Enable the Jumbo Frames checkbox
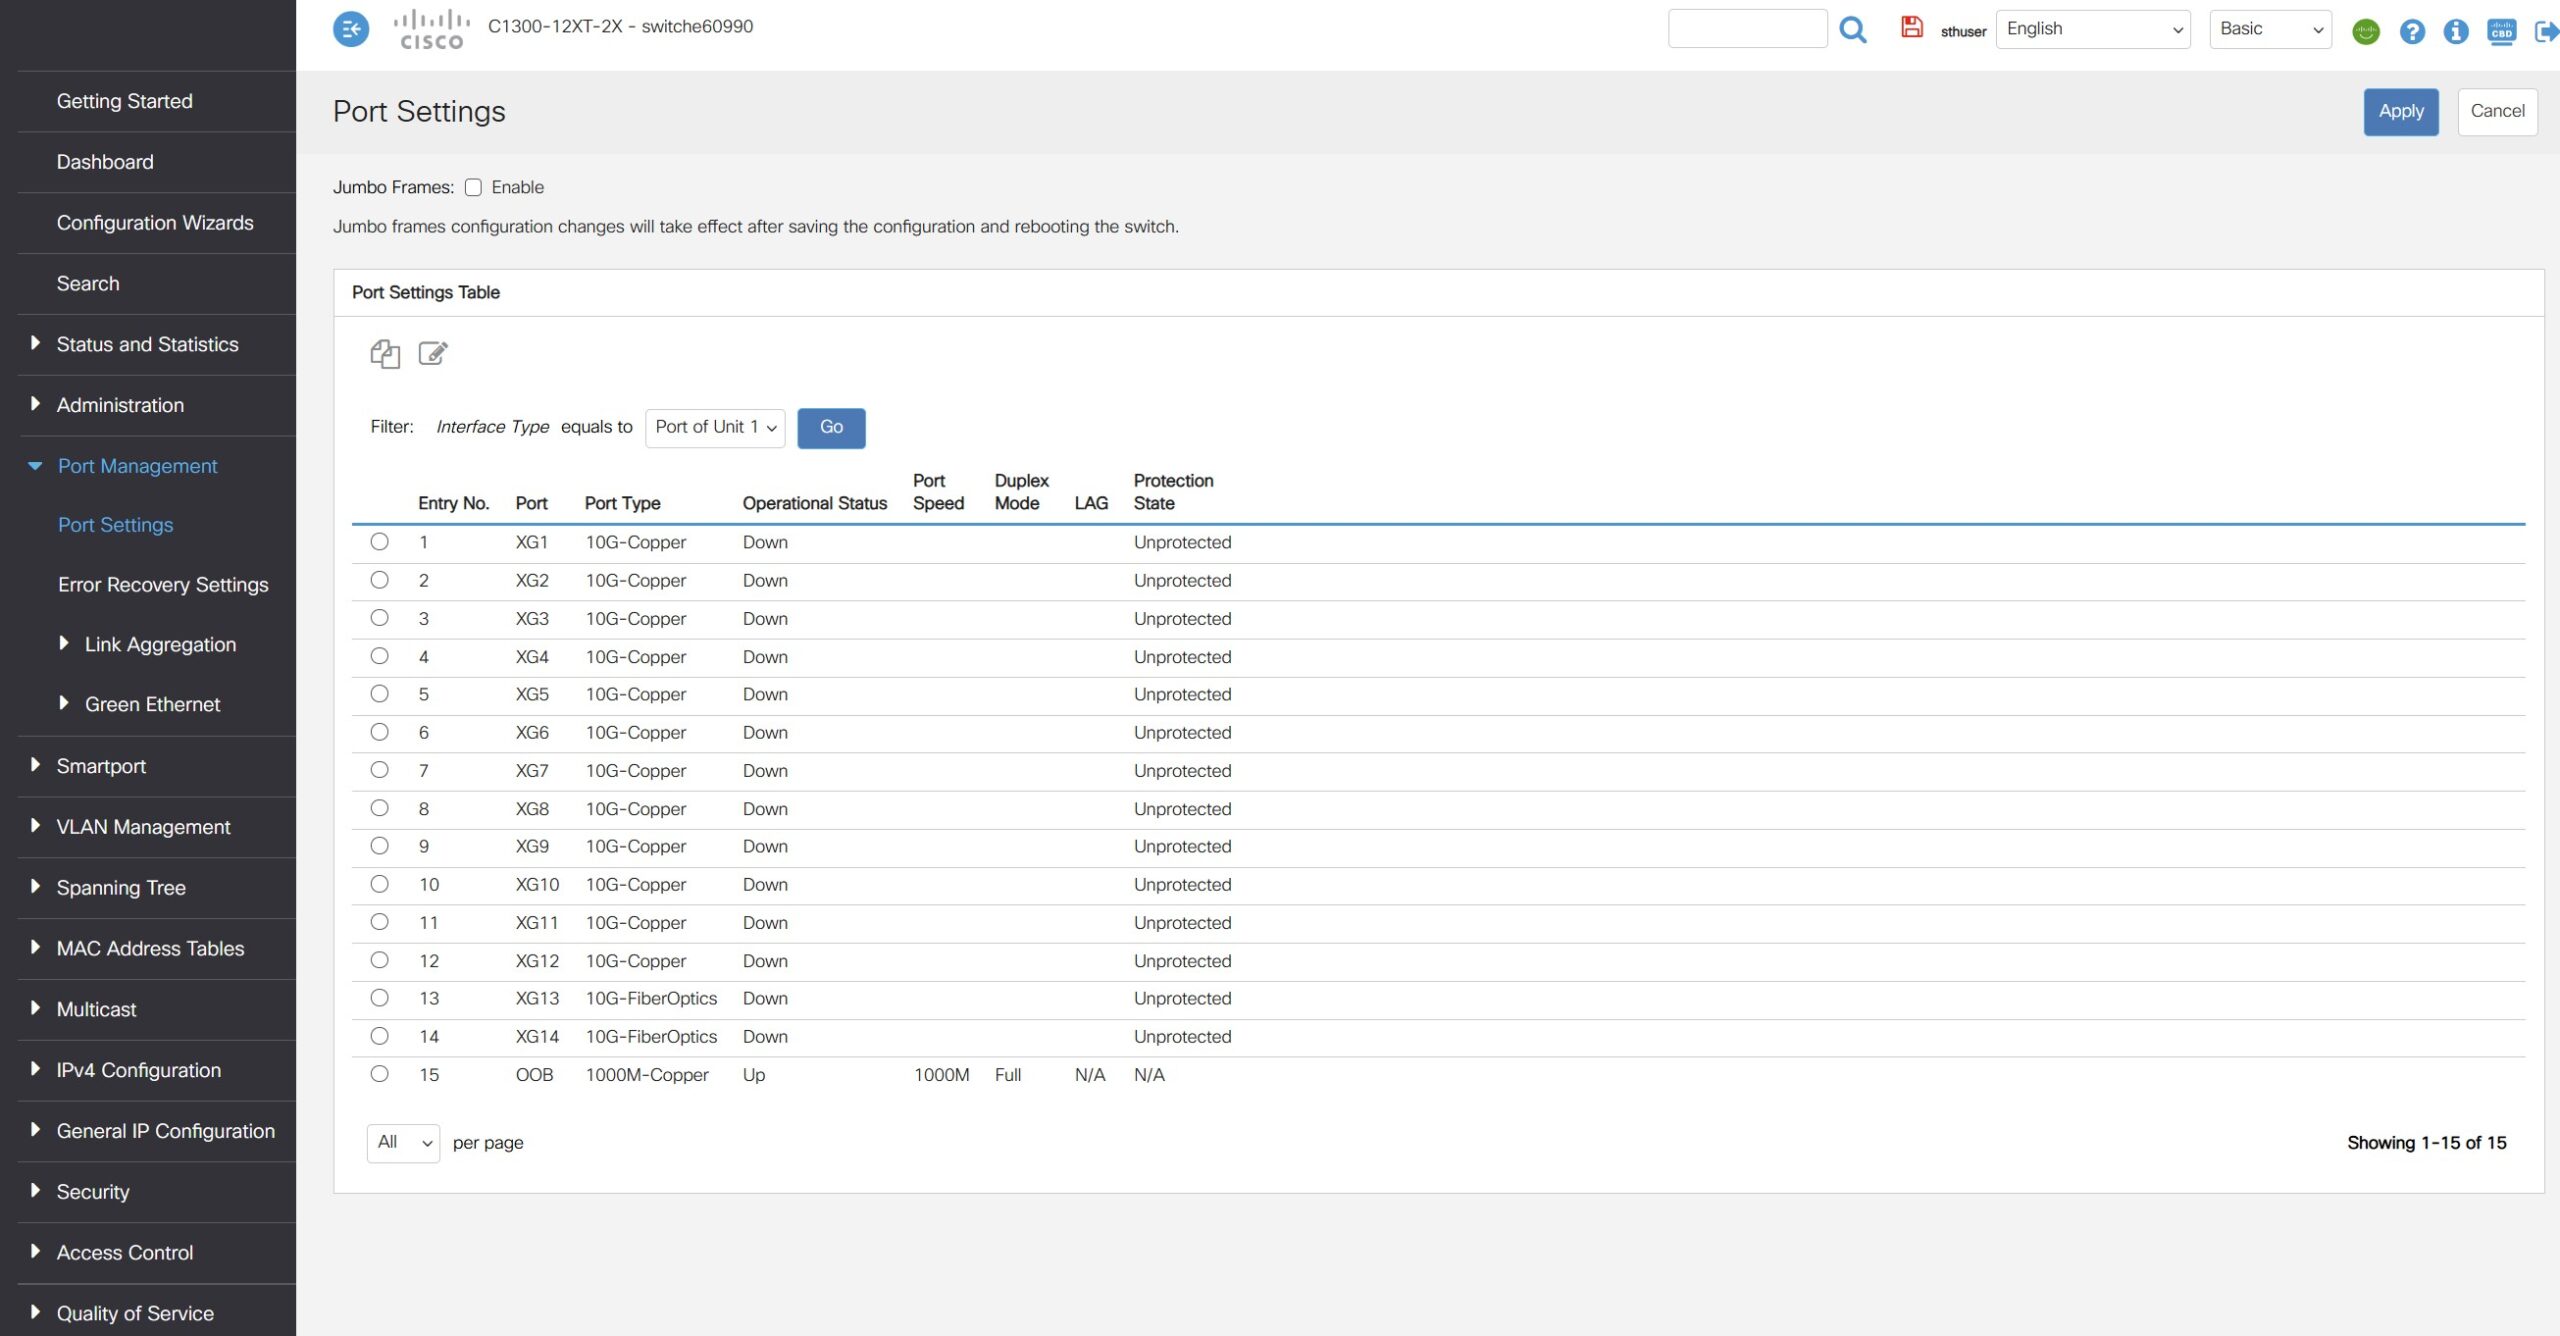 (473, 187)
